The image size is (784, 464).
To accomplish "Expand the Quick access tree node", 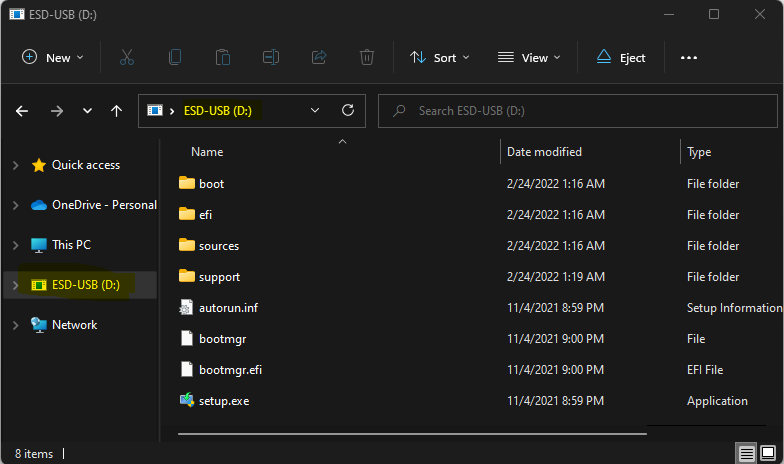I will tap(16, 165).
